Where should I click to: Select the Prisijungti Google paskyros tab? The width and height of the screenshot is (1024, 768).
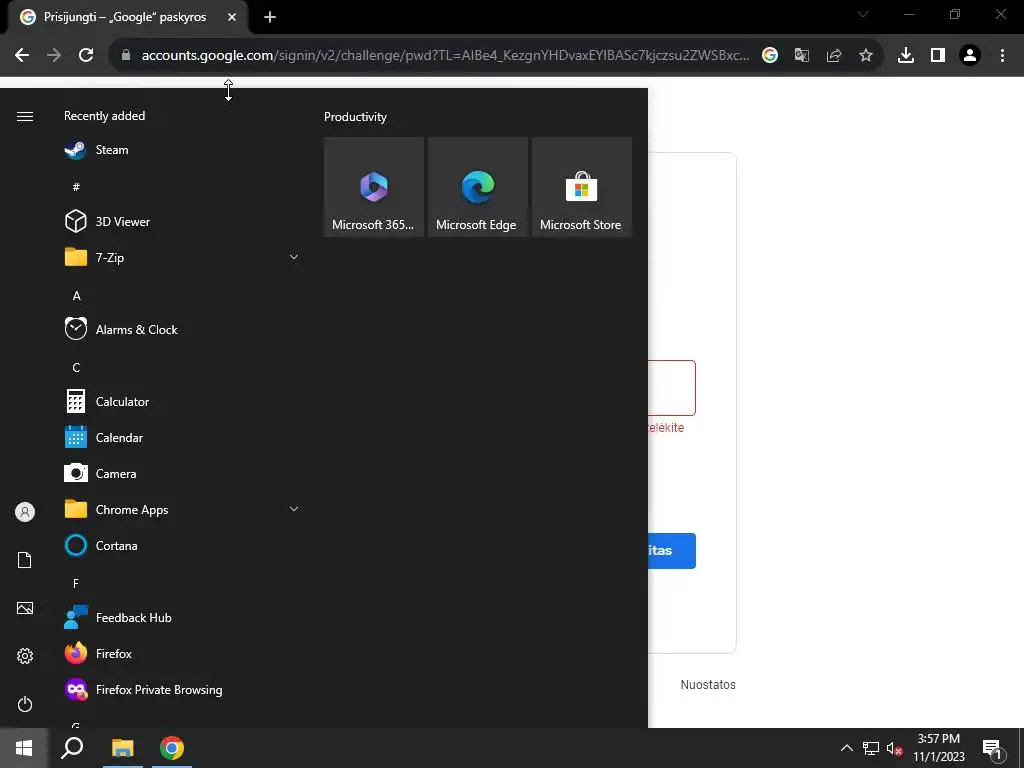pos(127,17)
